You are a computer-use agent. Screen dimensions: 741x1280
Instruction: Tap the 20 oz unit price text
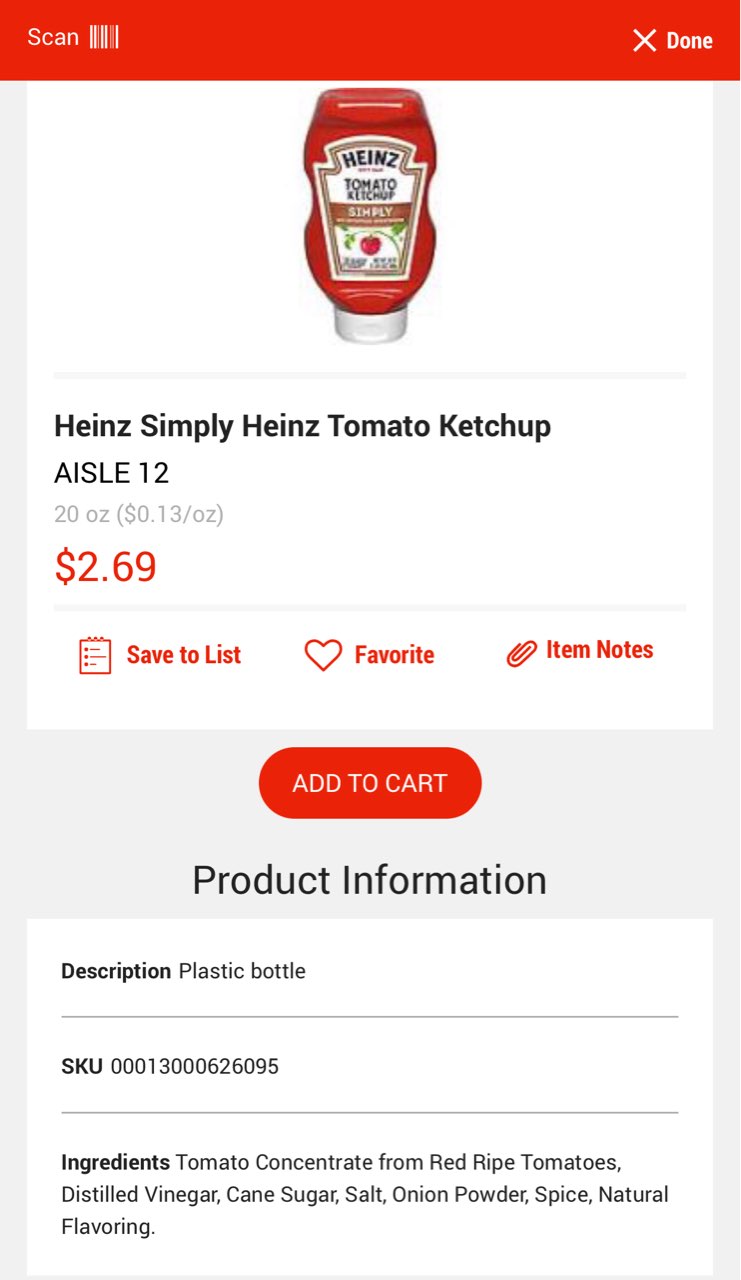(139, 514)
